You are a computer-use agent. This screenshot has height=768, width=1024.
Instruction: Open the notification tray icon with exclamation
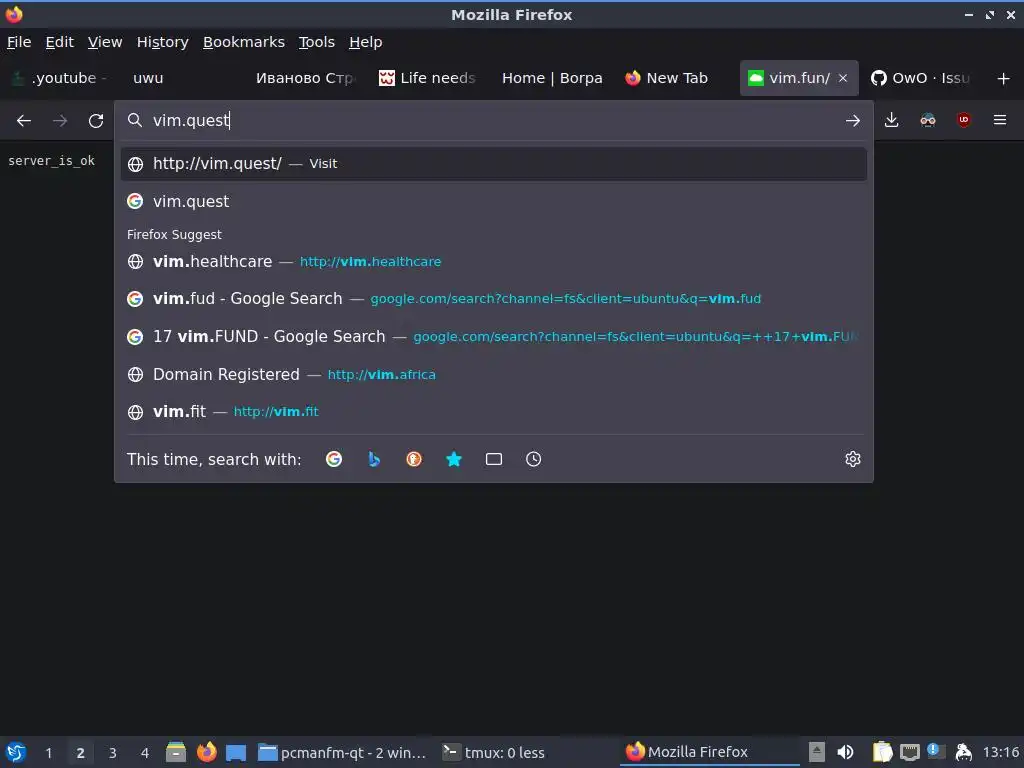click(936, 752)
